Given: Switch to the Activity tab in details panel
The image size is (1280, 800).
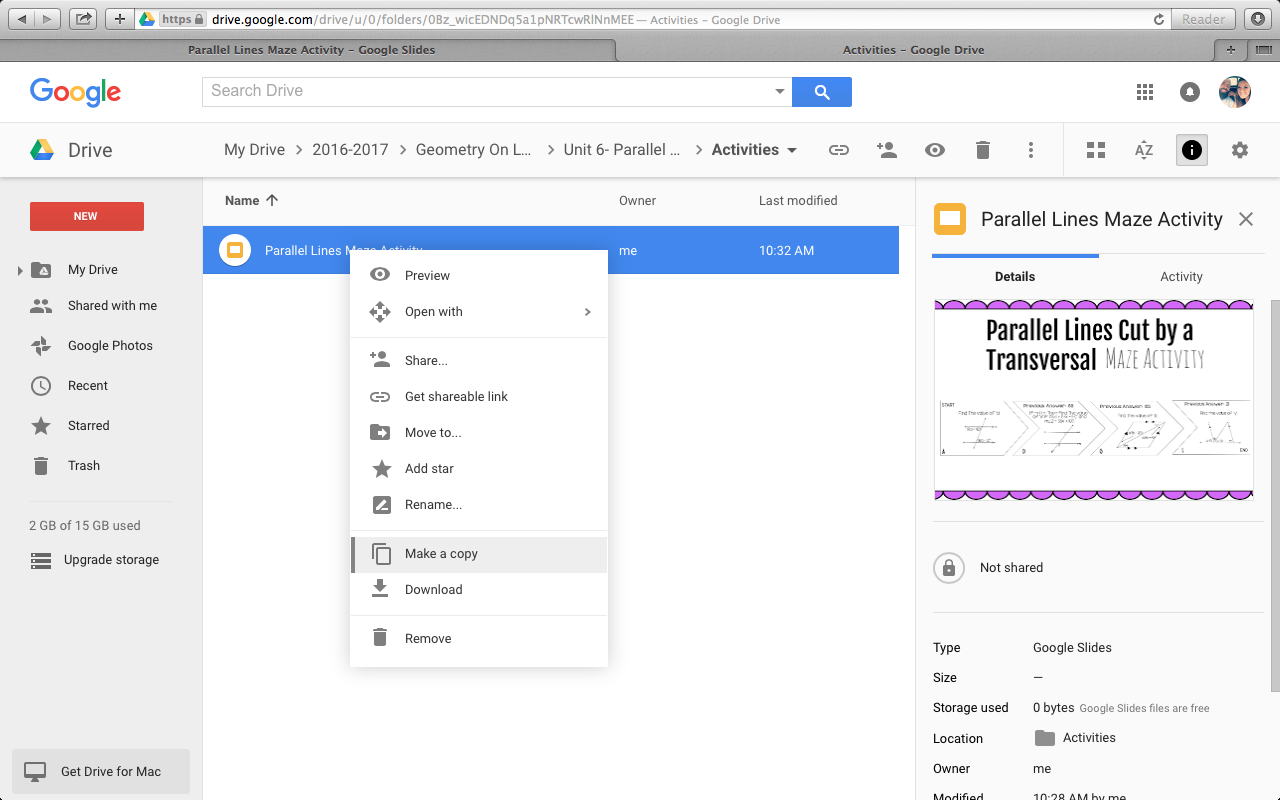Looking at the screenshot, I should click(x=1181, y=276).
